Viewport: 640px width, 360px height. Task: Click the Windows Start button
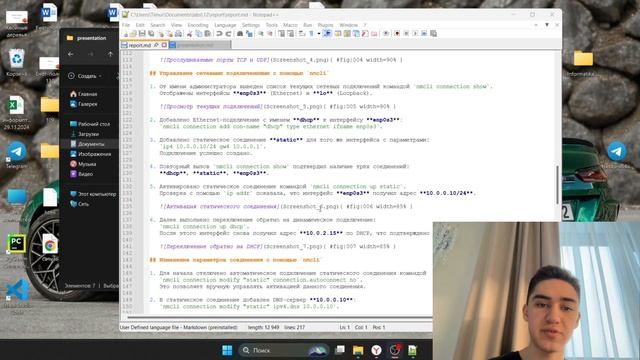pos(227,350)
